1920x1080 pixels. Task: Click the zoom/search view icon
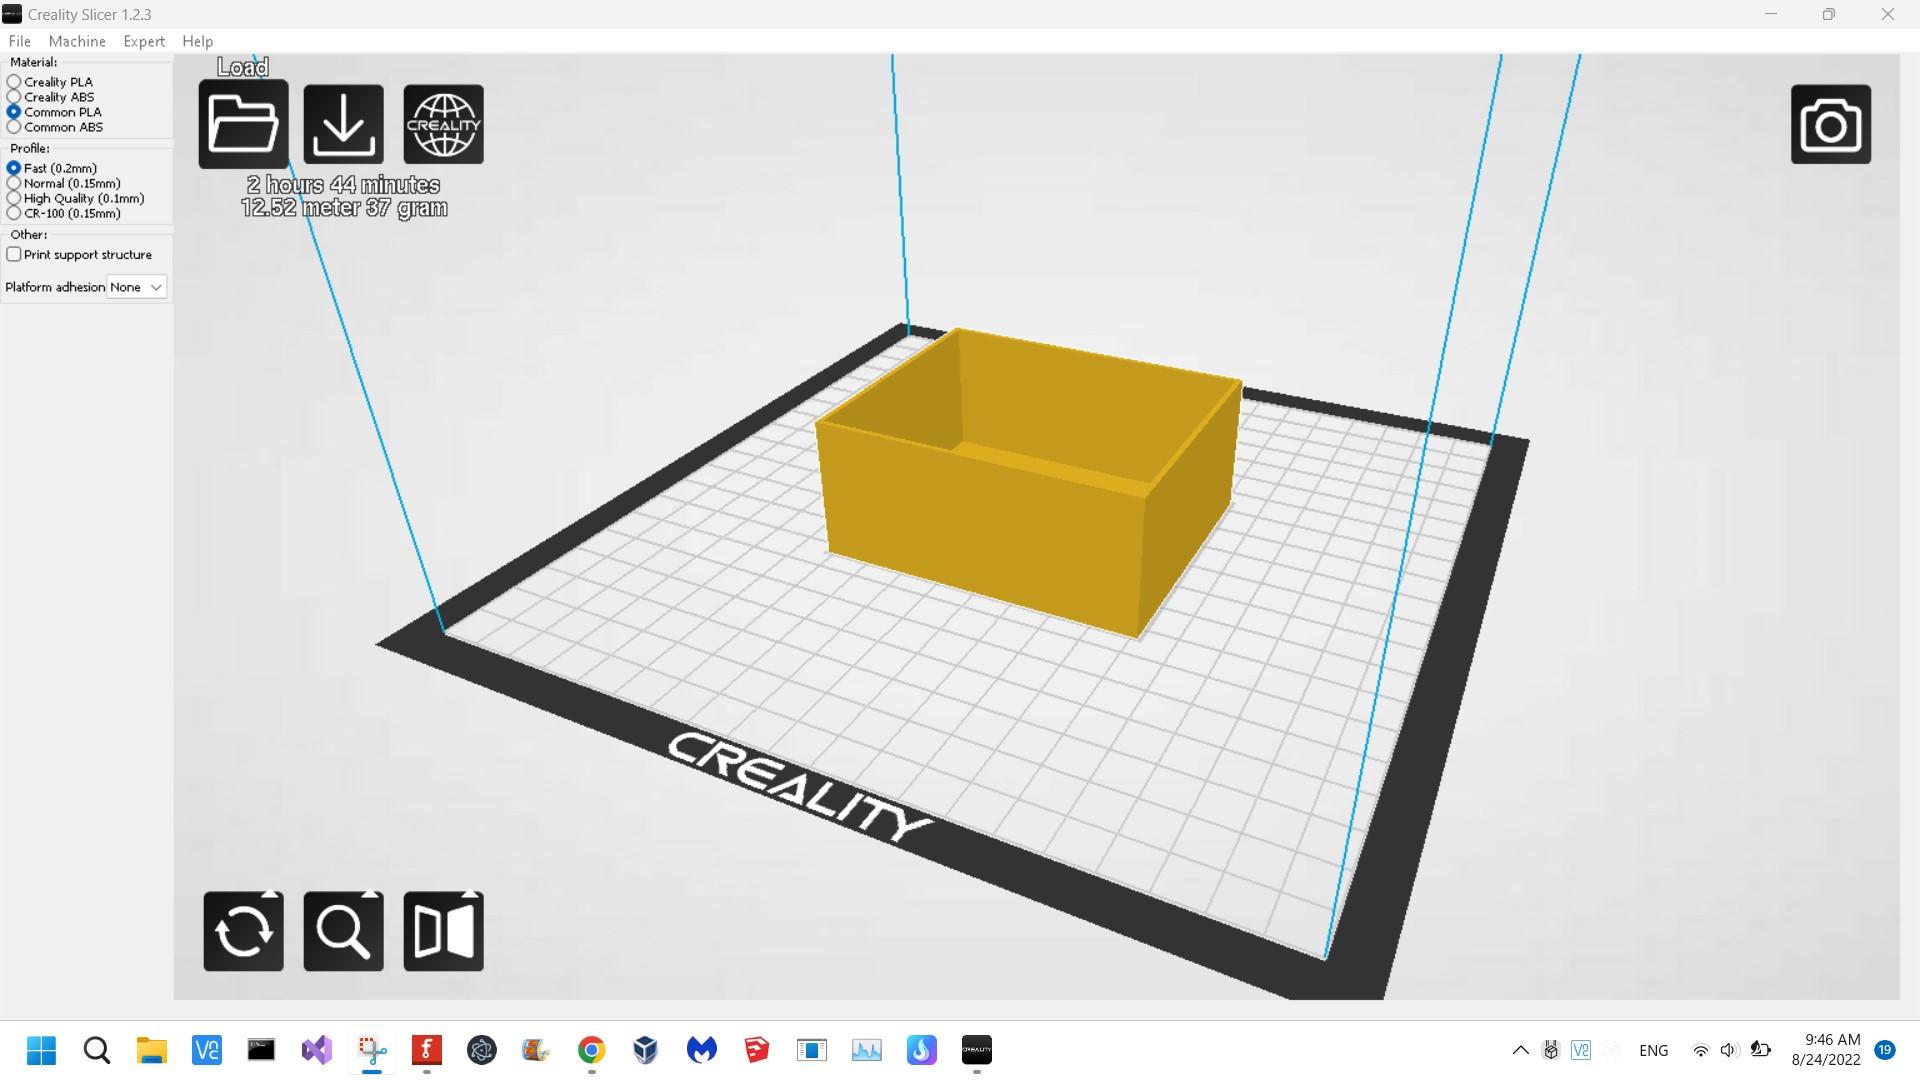coord(344,931)
